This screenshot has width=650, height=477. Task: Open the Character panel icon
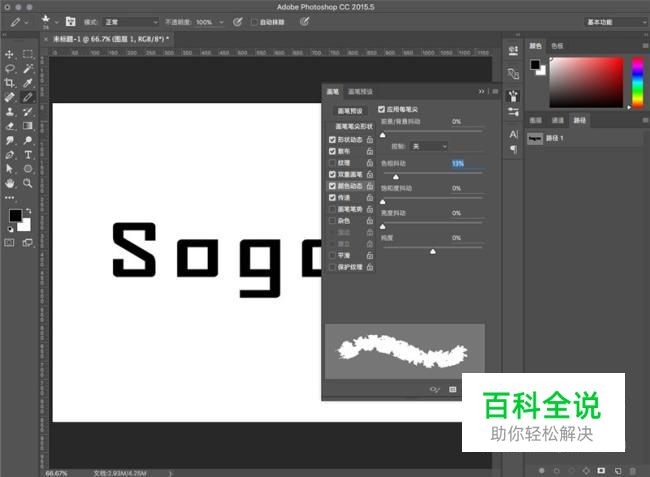pos(513,134)
